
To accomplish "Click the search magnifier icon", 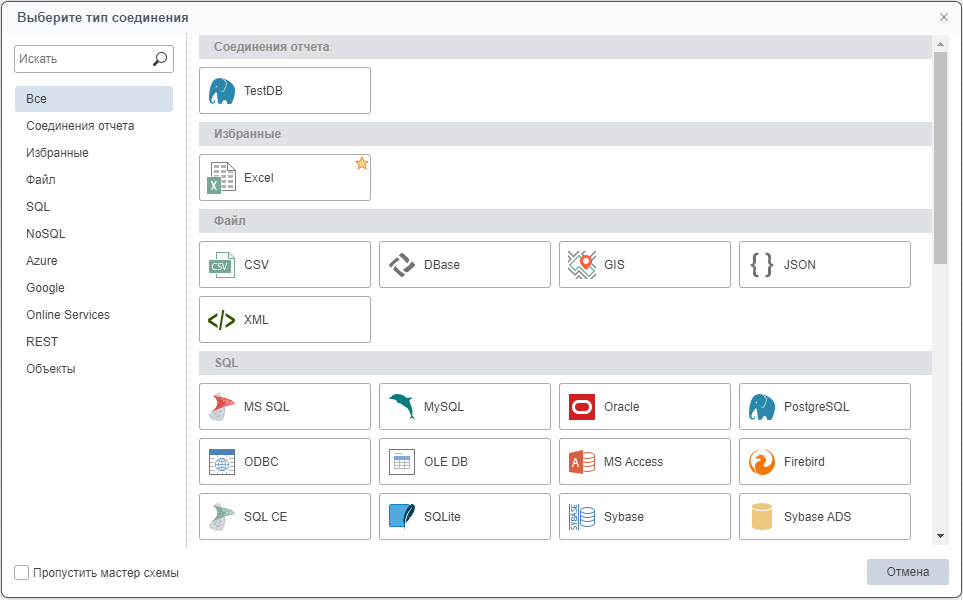I will point(160,59).
